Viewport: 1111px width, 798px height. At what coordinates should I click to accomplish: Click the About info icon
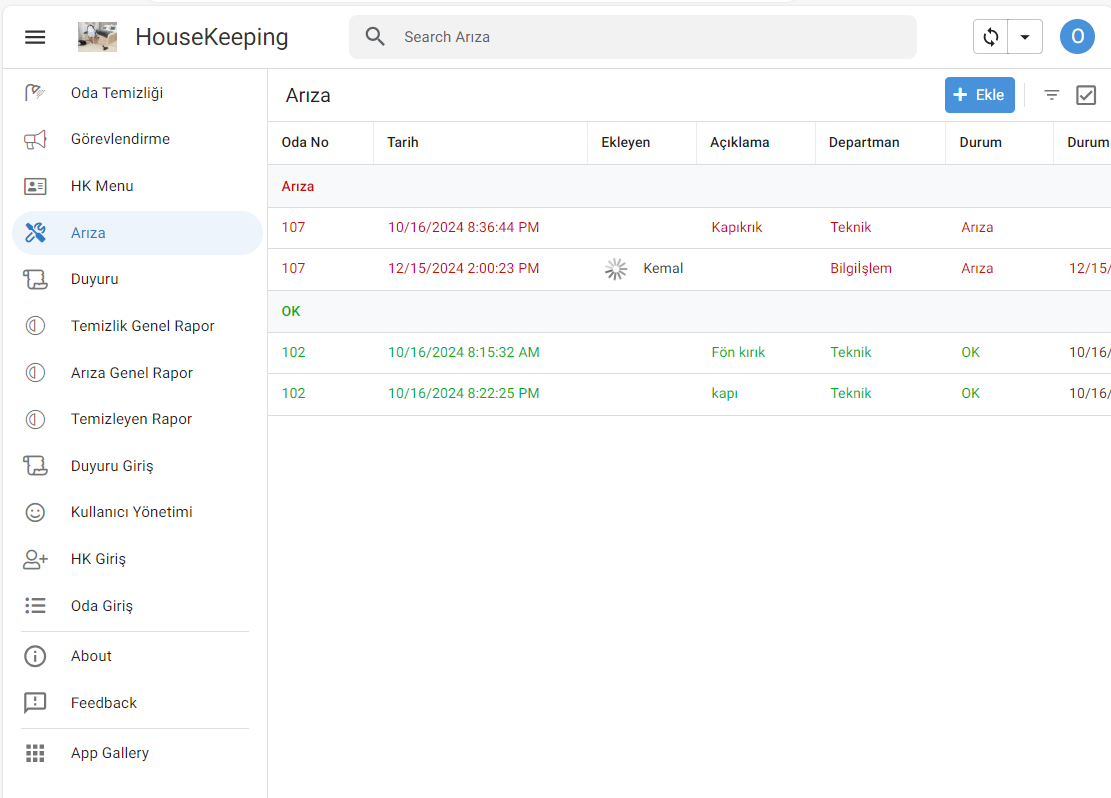pos(35,656)
